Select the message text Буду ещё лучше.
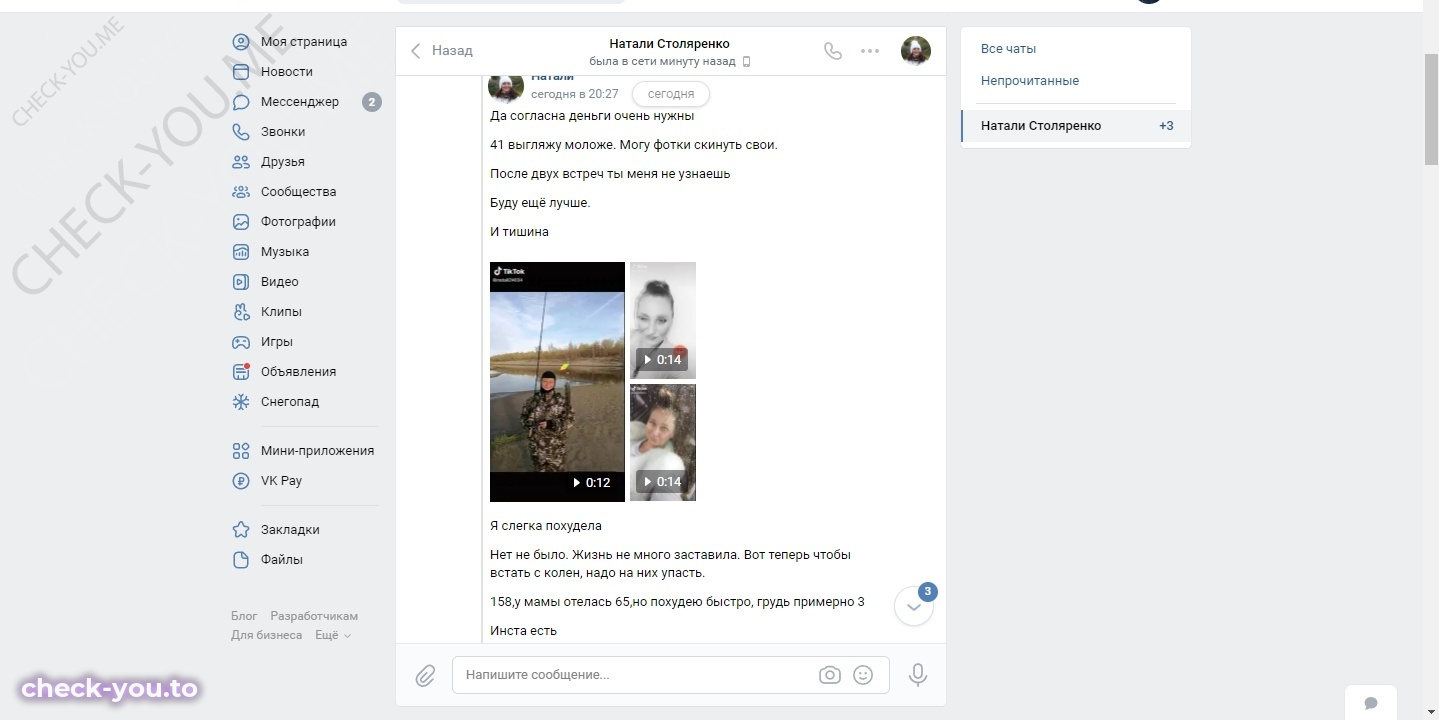1439x720 pixels. (x=540, y=203)
